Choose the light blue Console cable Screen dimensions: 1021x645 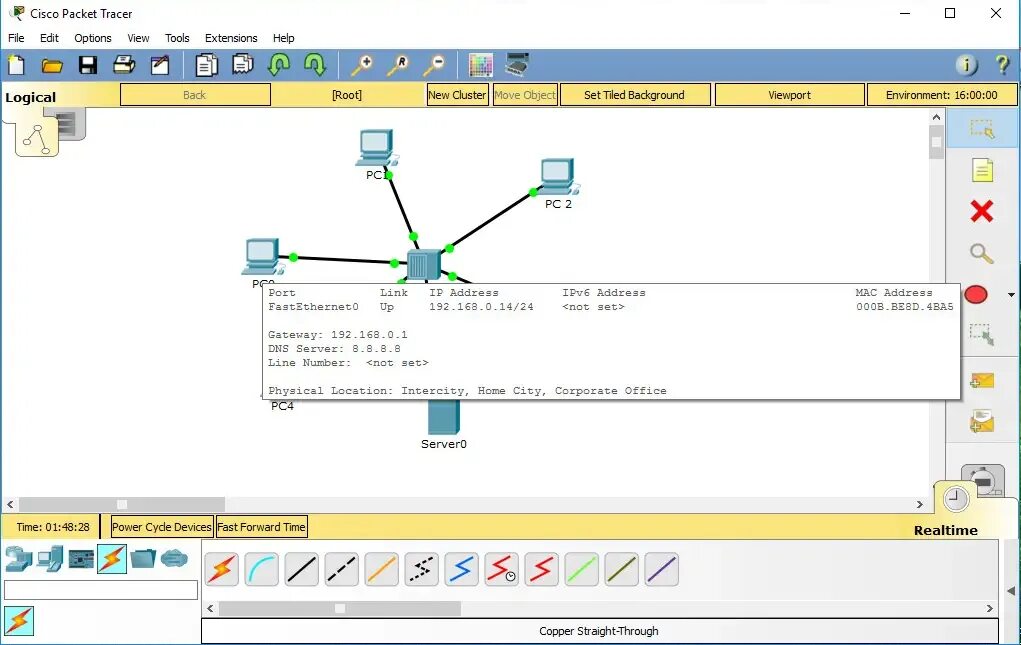tap(262, 570)
